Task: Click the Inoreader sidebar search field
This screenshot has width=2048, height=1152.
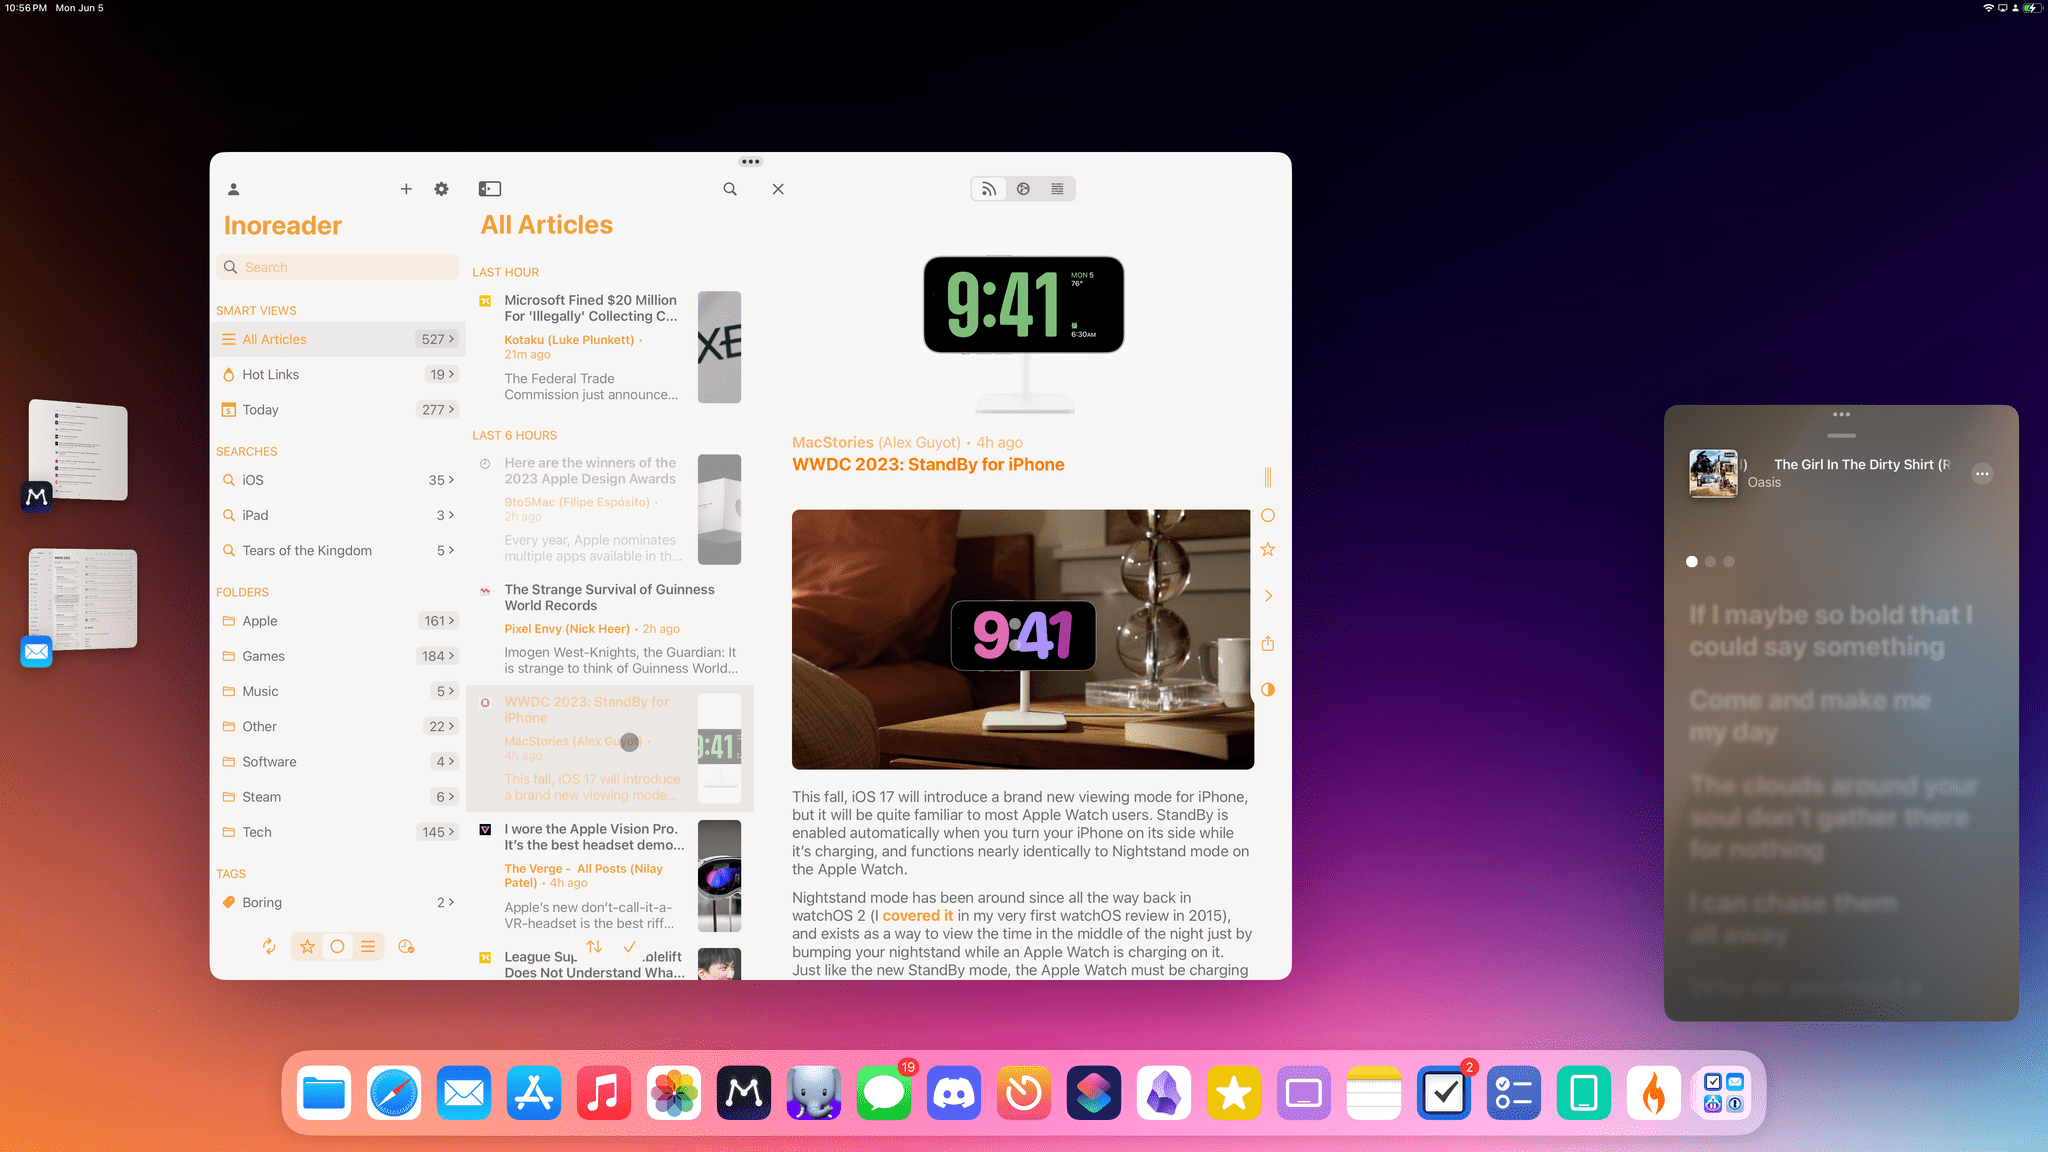Action: tap(337, 267)
